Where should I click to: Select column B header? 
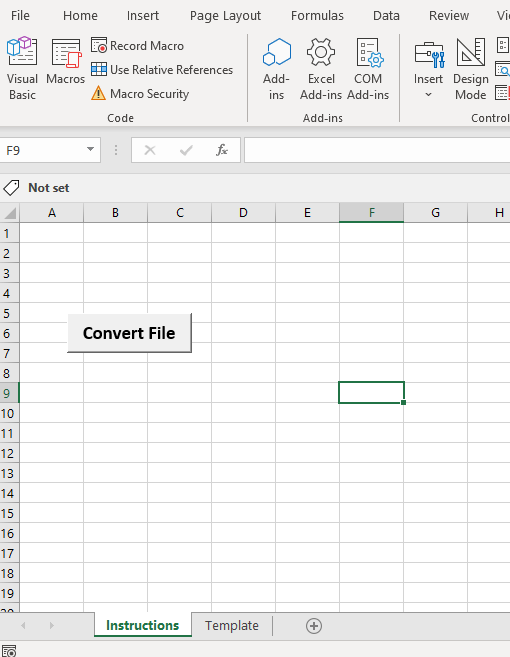pyautogui.click(x=115, y=213)
